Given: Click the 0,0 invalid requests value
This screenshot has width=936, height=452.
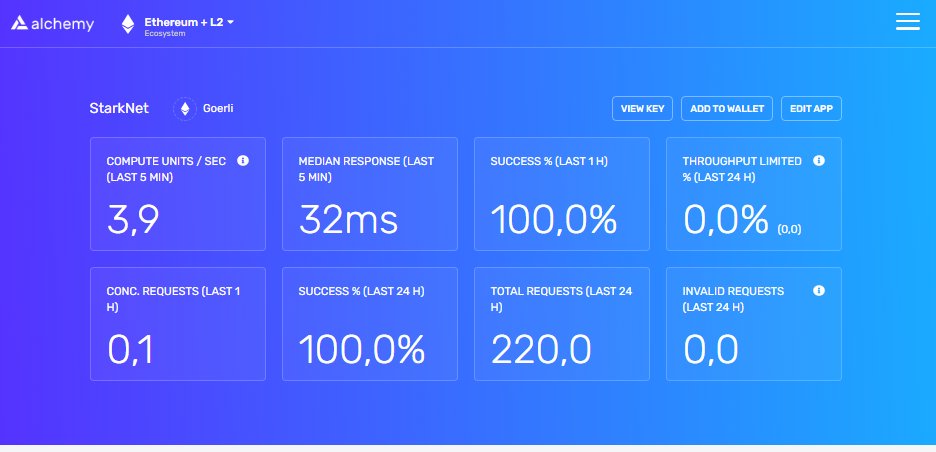Looking at the screenshot, I should pos(711,350).
